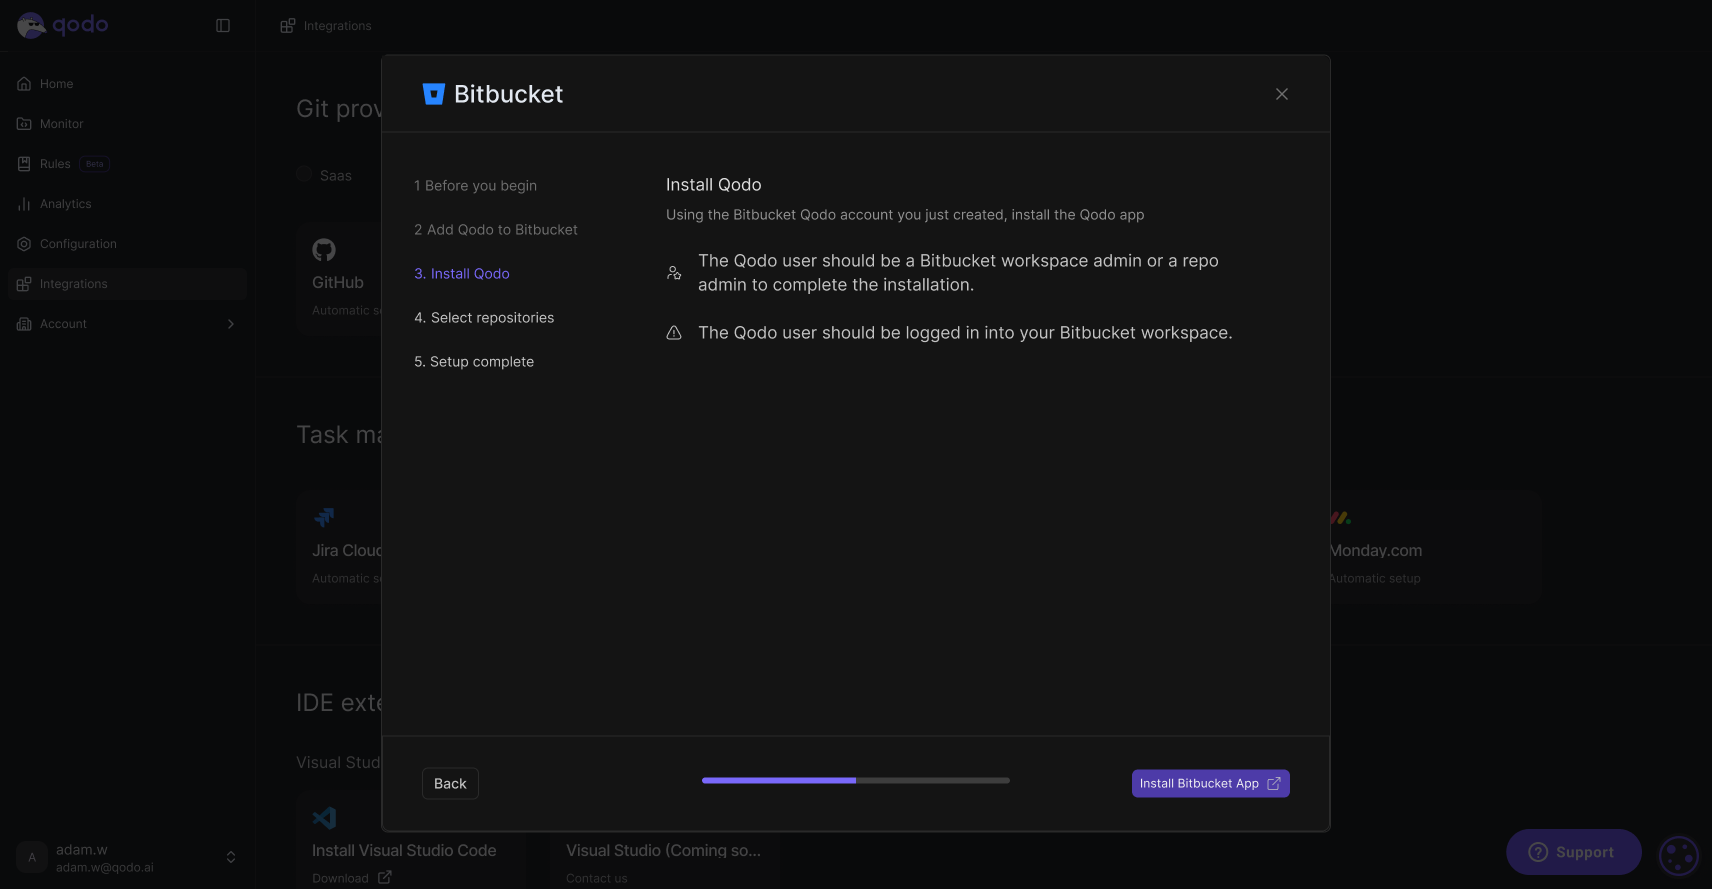The image size is (1712, 889).
Task: Open the Monday.com integration card
Action: click(1434, 548)
